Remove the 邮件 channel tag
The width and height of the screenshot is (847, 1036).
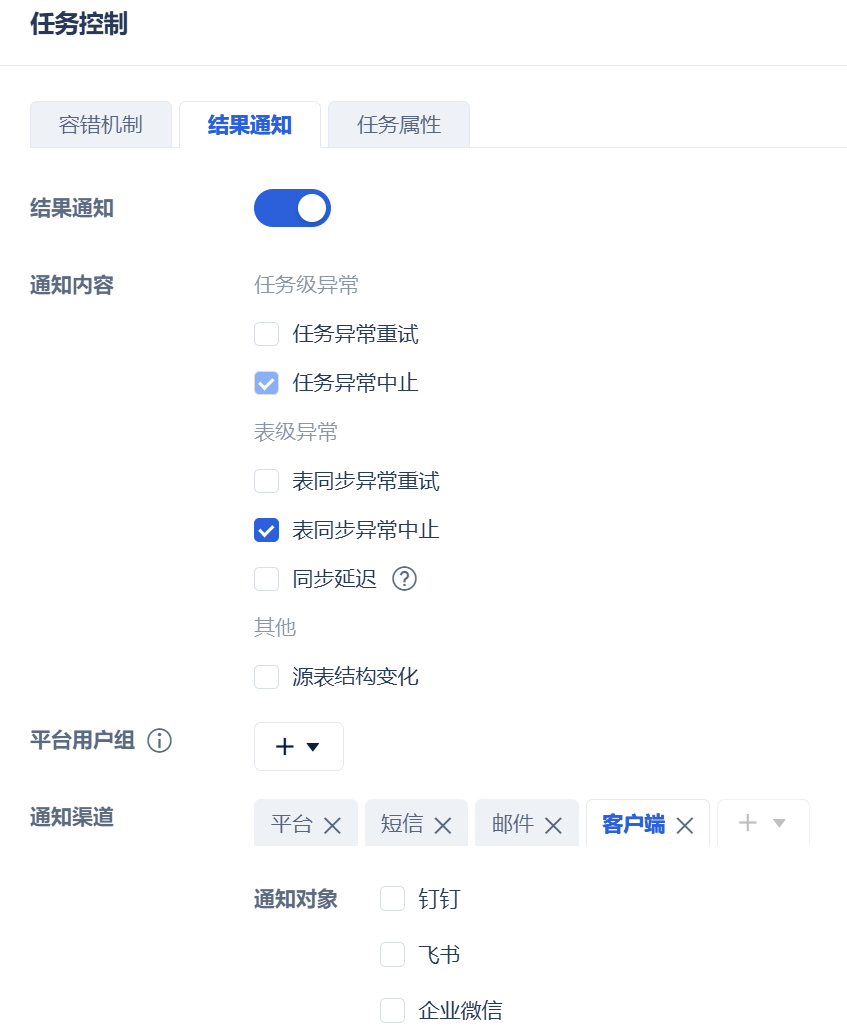coord(553,825)
